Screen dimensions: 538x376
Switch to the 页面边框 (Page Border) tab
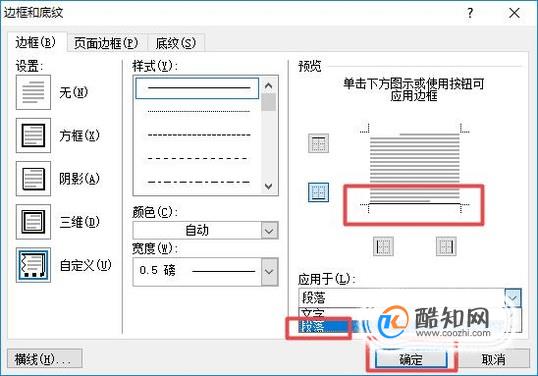coord(106,43)
